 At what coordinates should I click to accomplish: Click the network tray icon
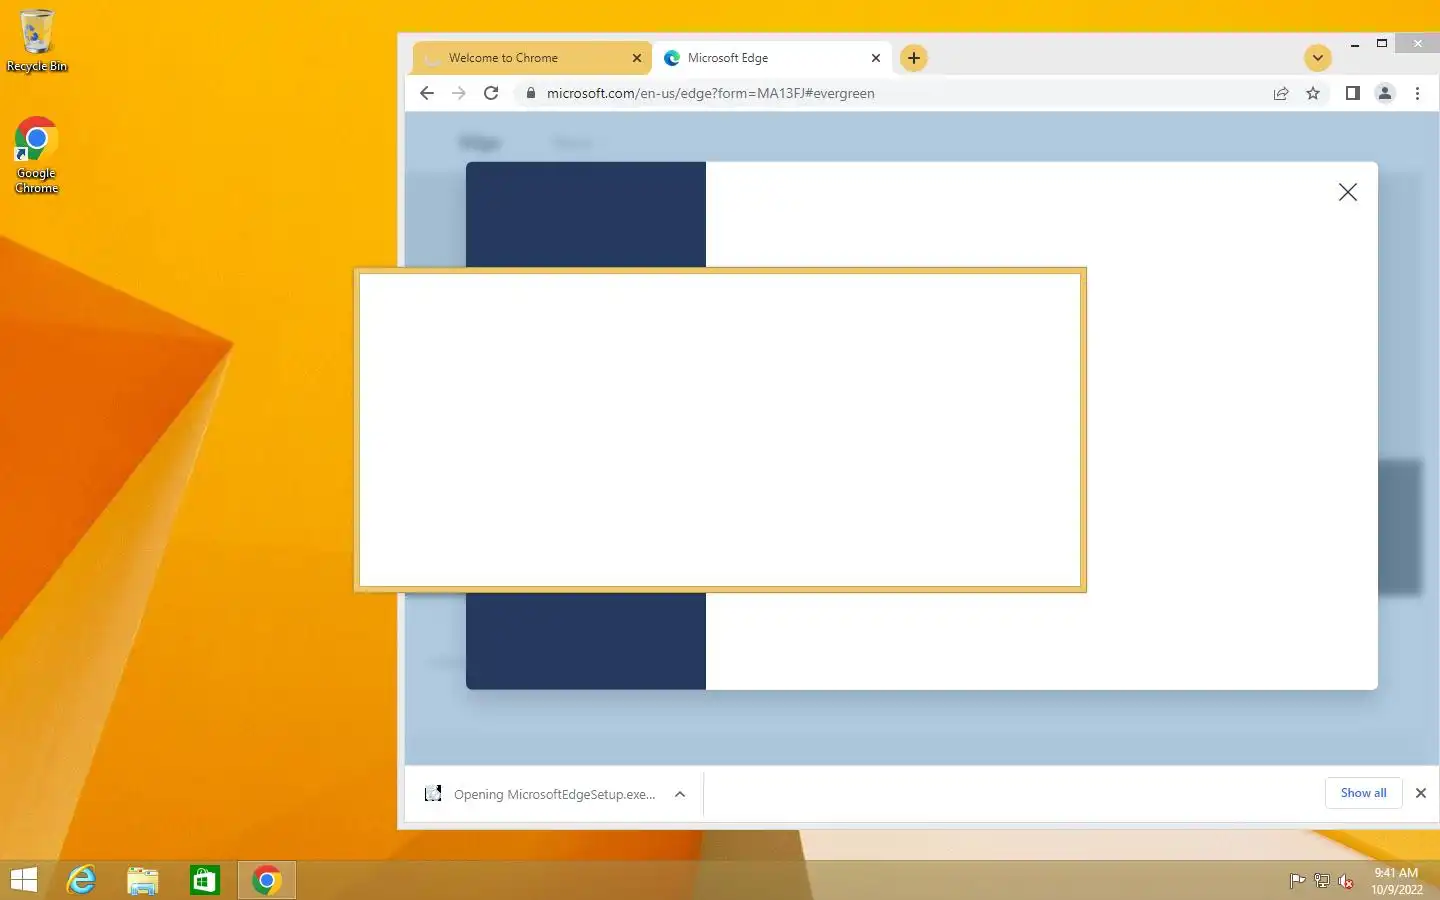(1321, 881)
